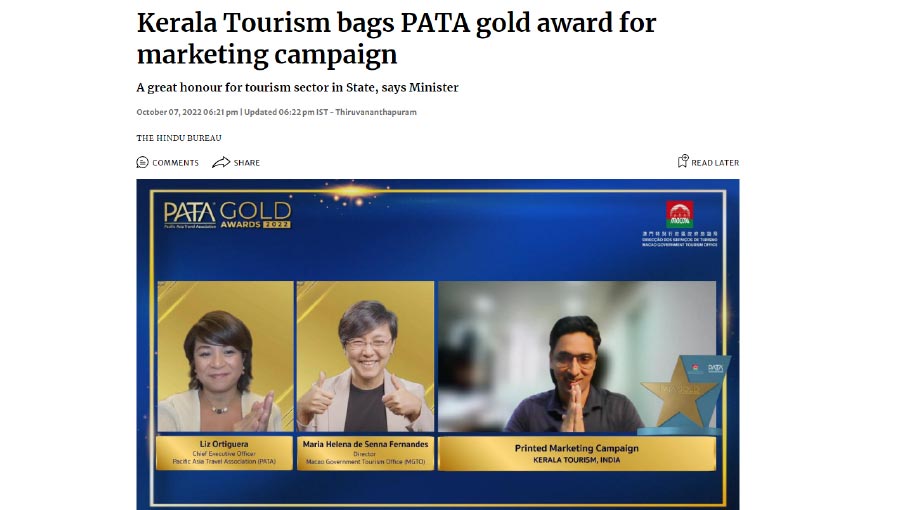Click the PATA Gold Awards 2022 logo
Image resolution: width=907 pixels, height=510 pixels.
pos(227,215)
